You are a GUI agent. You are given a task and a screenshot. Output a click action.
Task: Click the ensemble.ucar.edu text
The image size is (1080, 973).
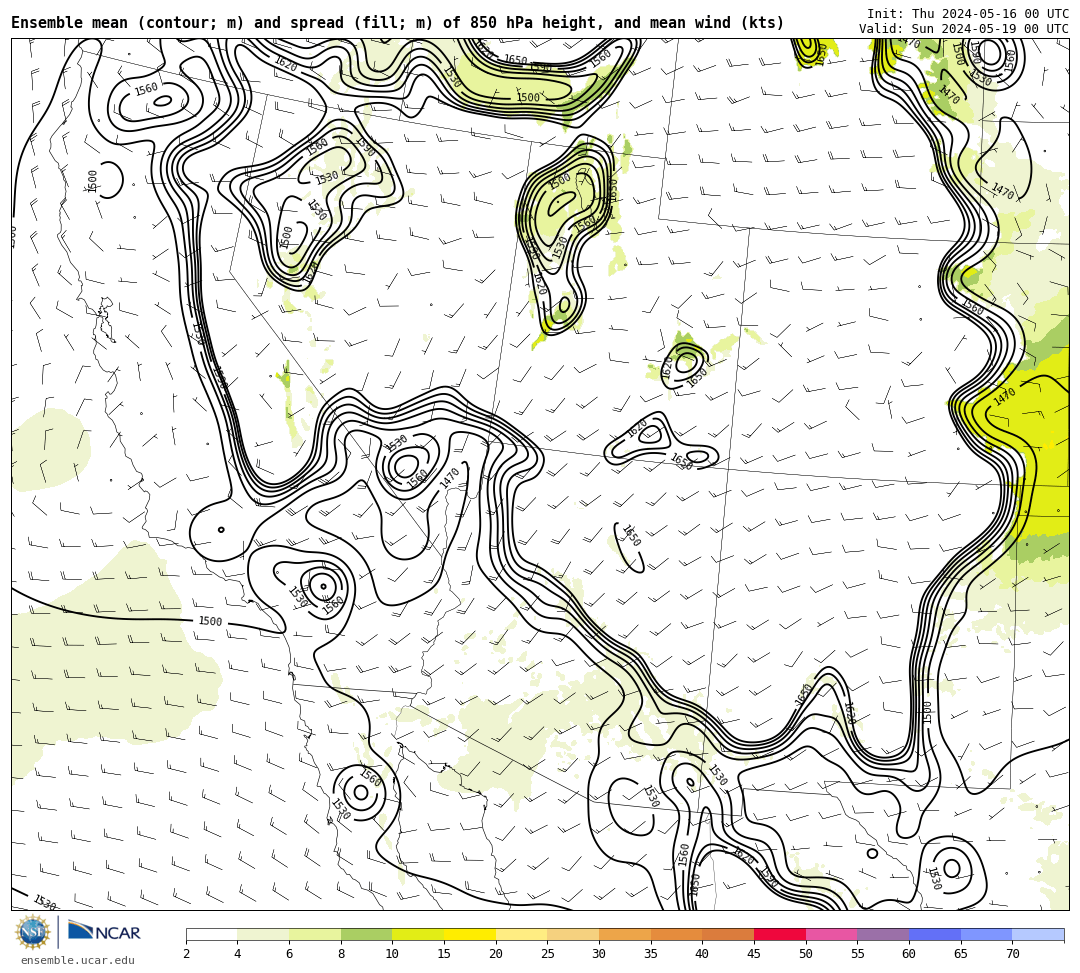[x=78, y=960]
